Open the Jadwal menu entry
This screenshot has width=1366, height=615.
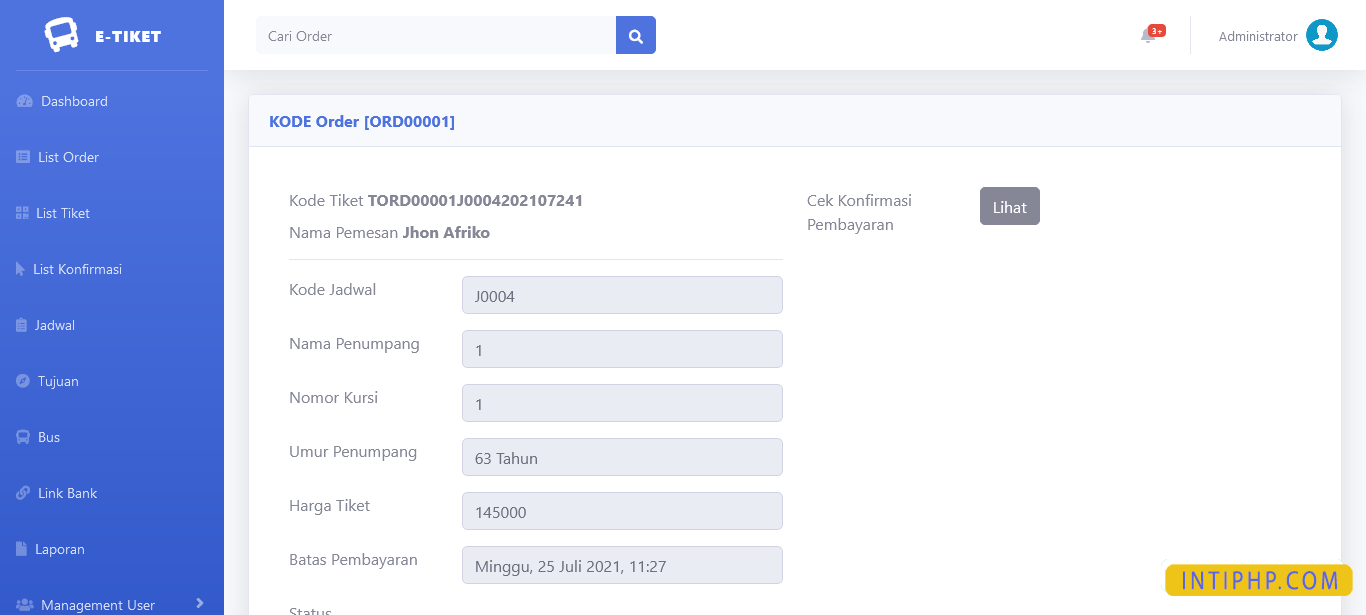point(55,325)
